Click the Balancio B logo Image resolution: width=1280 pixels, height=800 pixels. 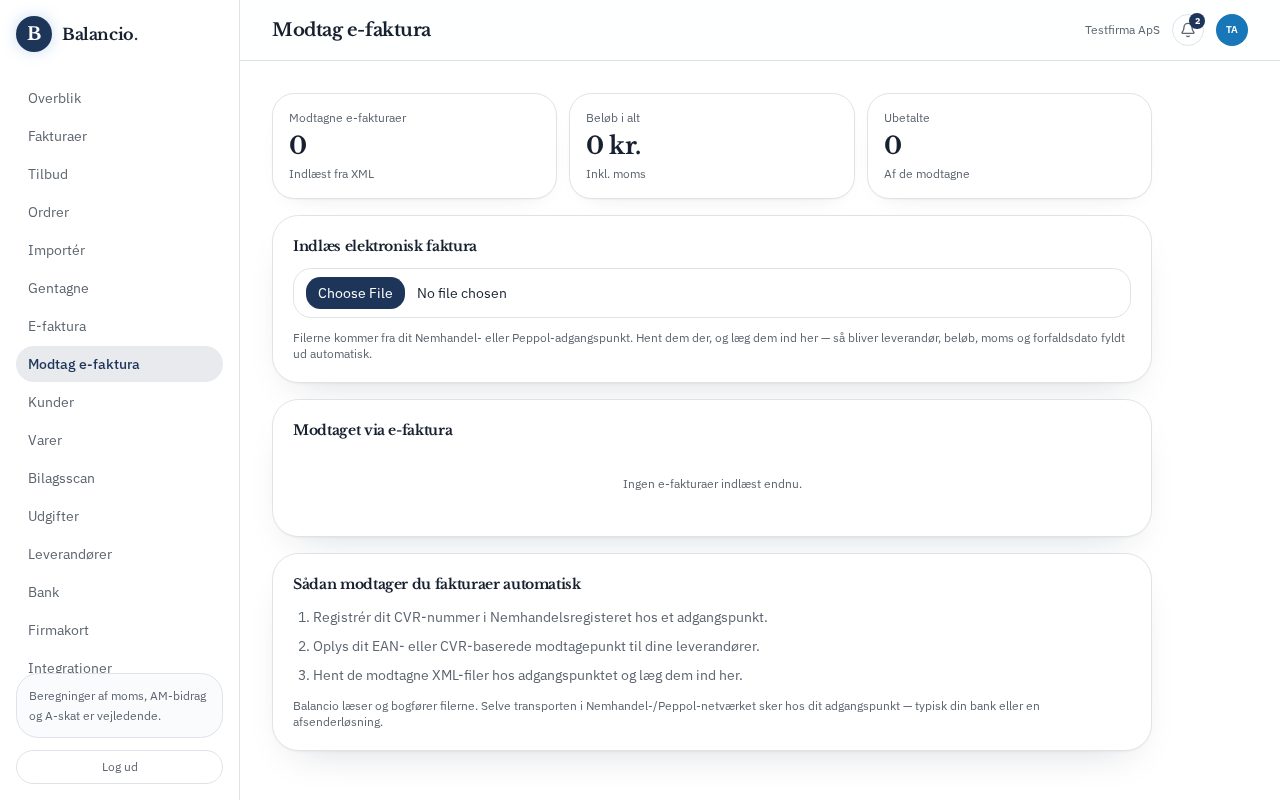click(x=34, y=34)
